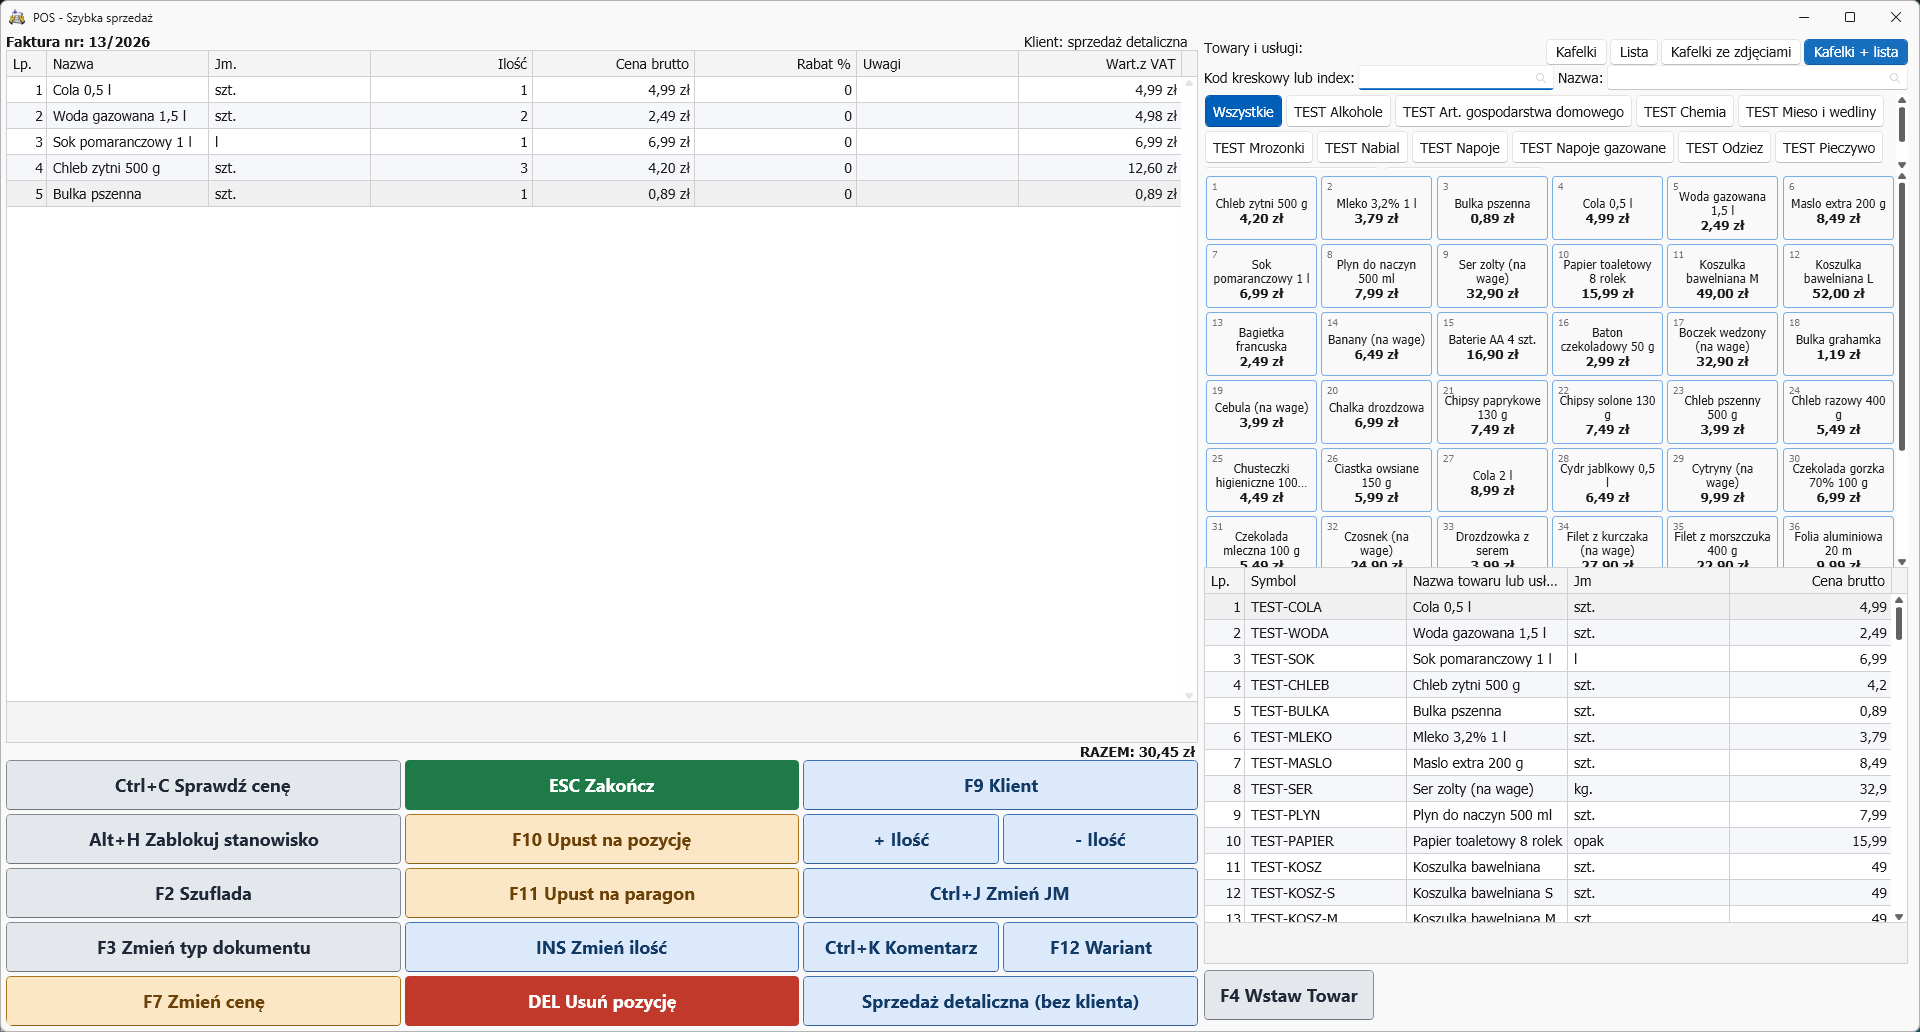The height and width of the screenshot is (1032, 1920).
Task: Add Baterie AA 4 szt. tile
Action: coord(1492,344)
